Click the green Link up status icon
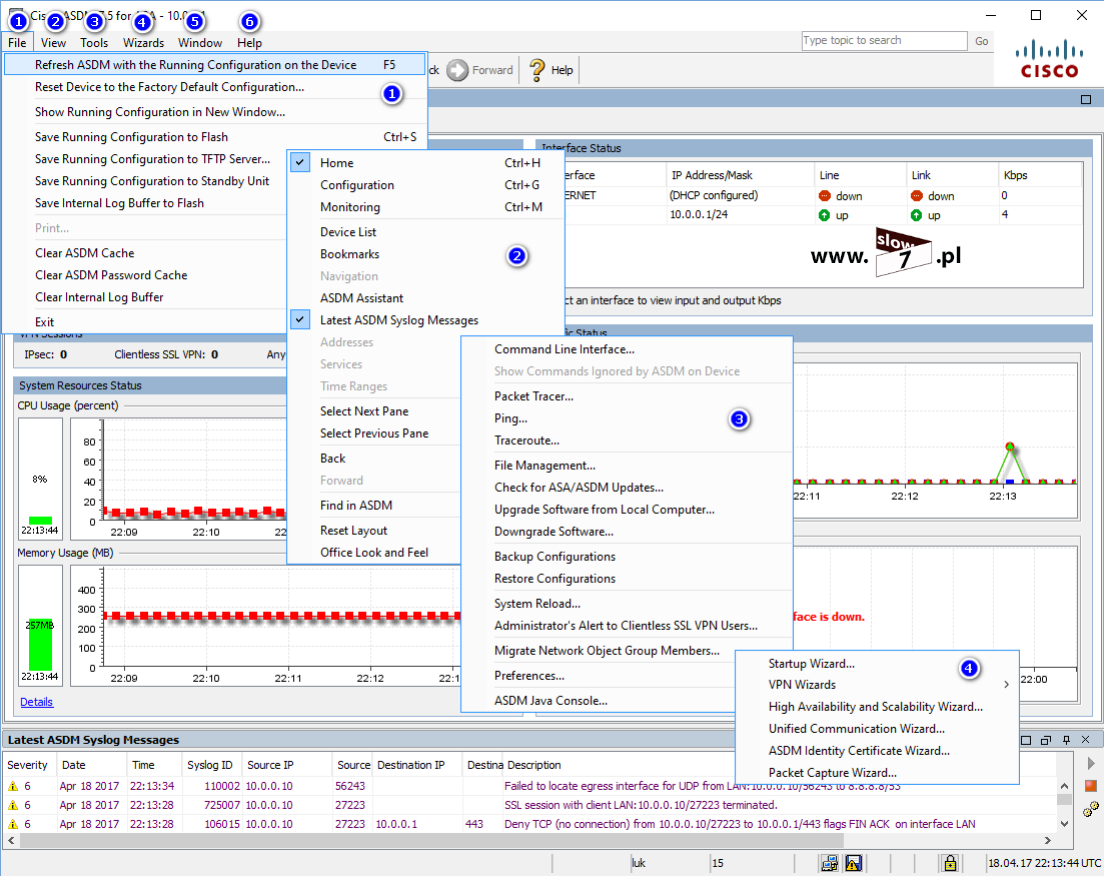The height and width of the screenshot is (876, 1104). click(x=917, y=215)
